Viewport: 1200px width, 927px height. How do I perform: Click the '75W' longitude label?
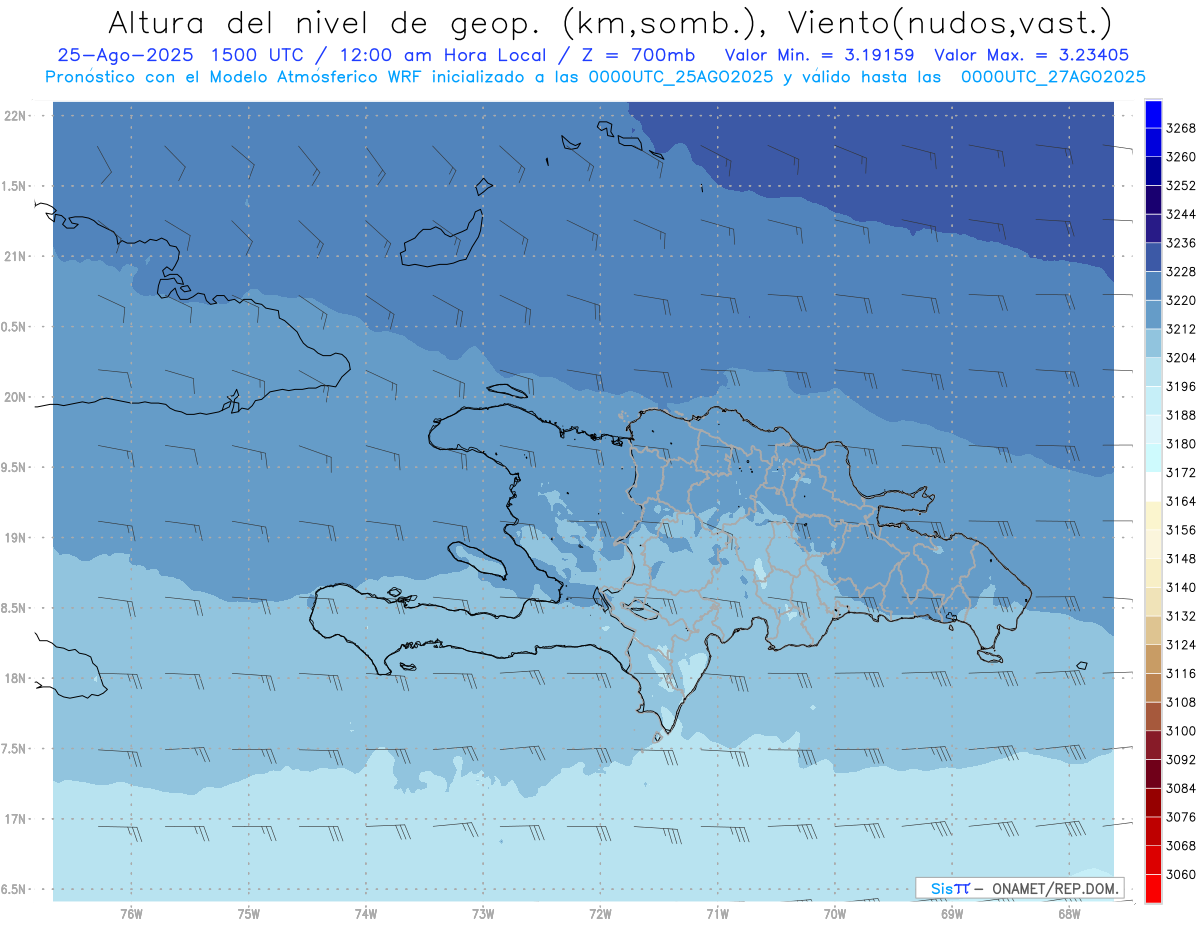click(x=249, y=913)
